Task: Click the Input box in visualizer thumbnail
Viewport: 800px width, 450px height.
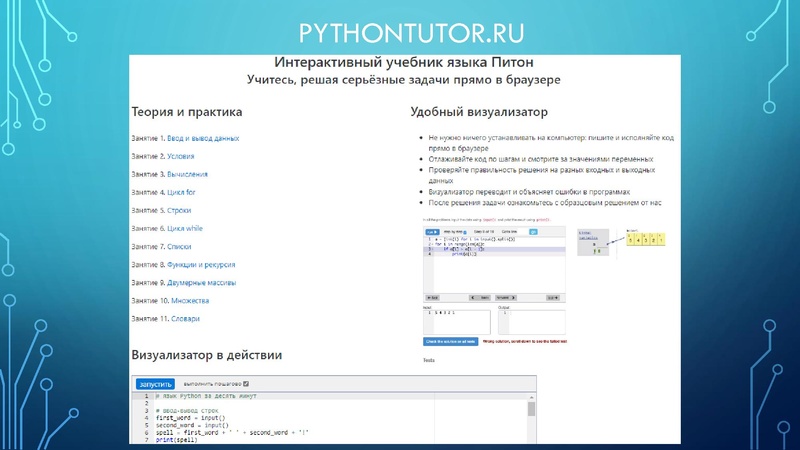Action: pos(457,322)
